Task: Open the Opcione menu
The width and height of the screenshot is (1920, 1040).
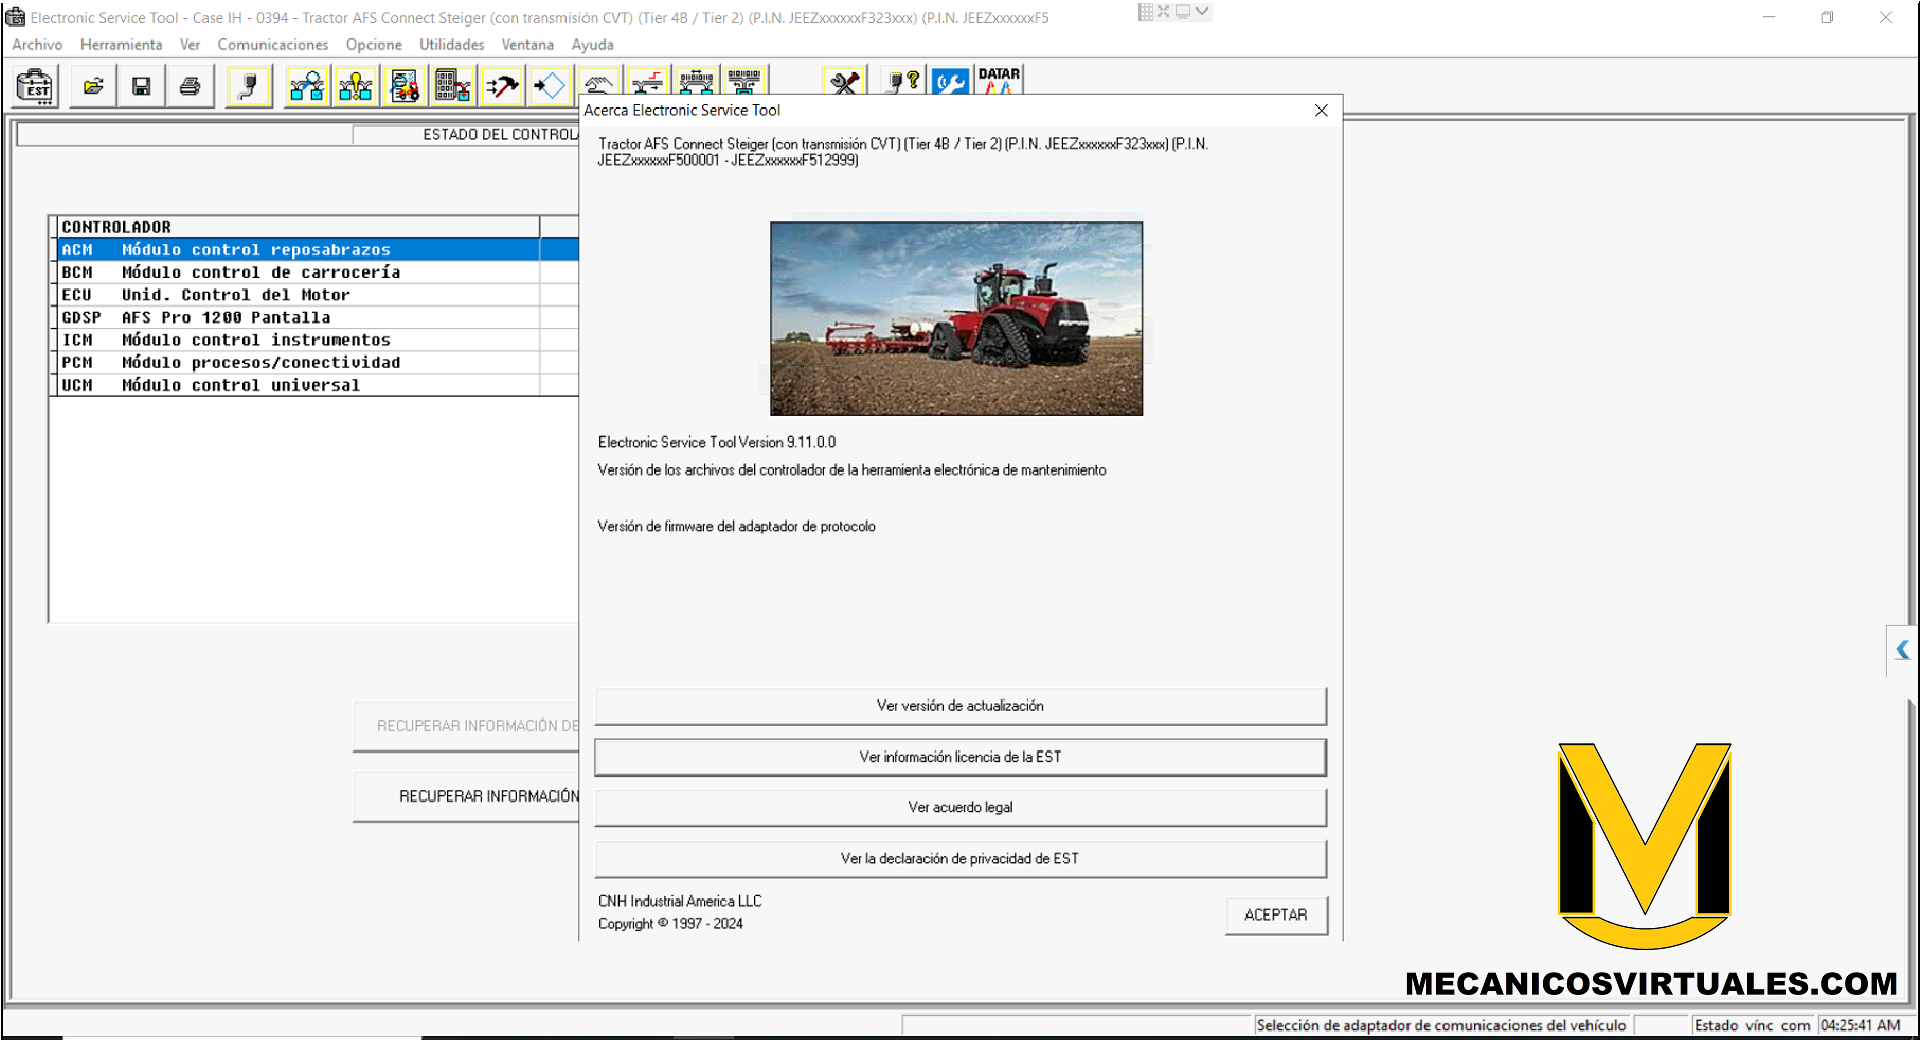Action: (374, 44)
